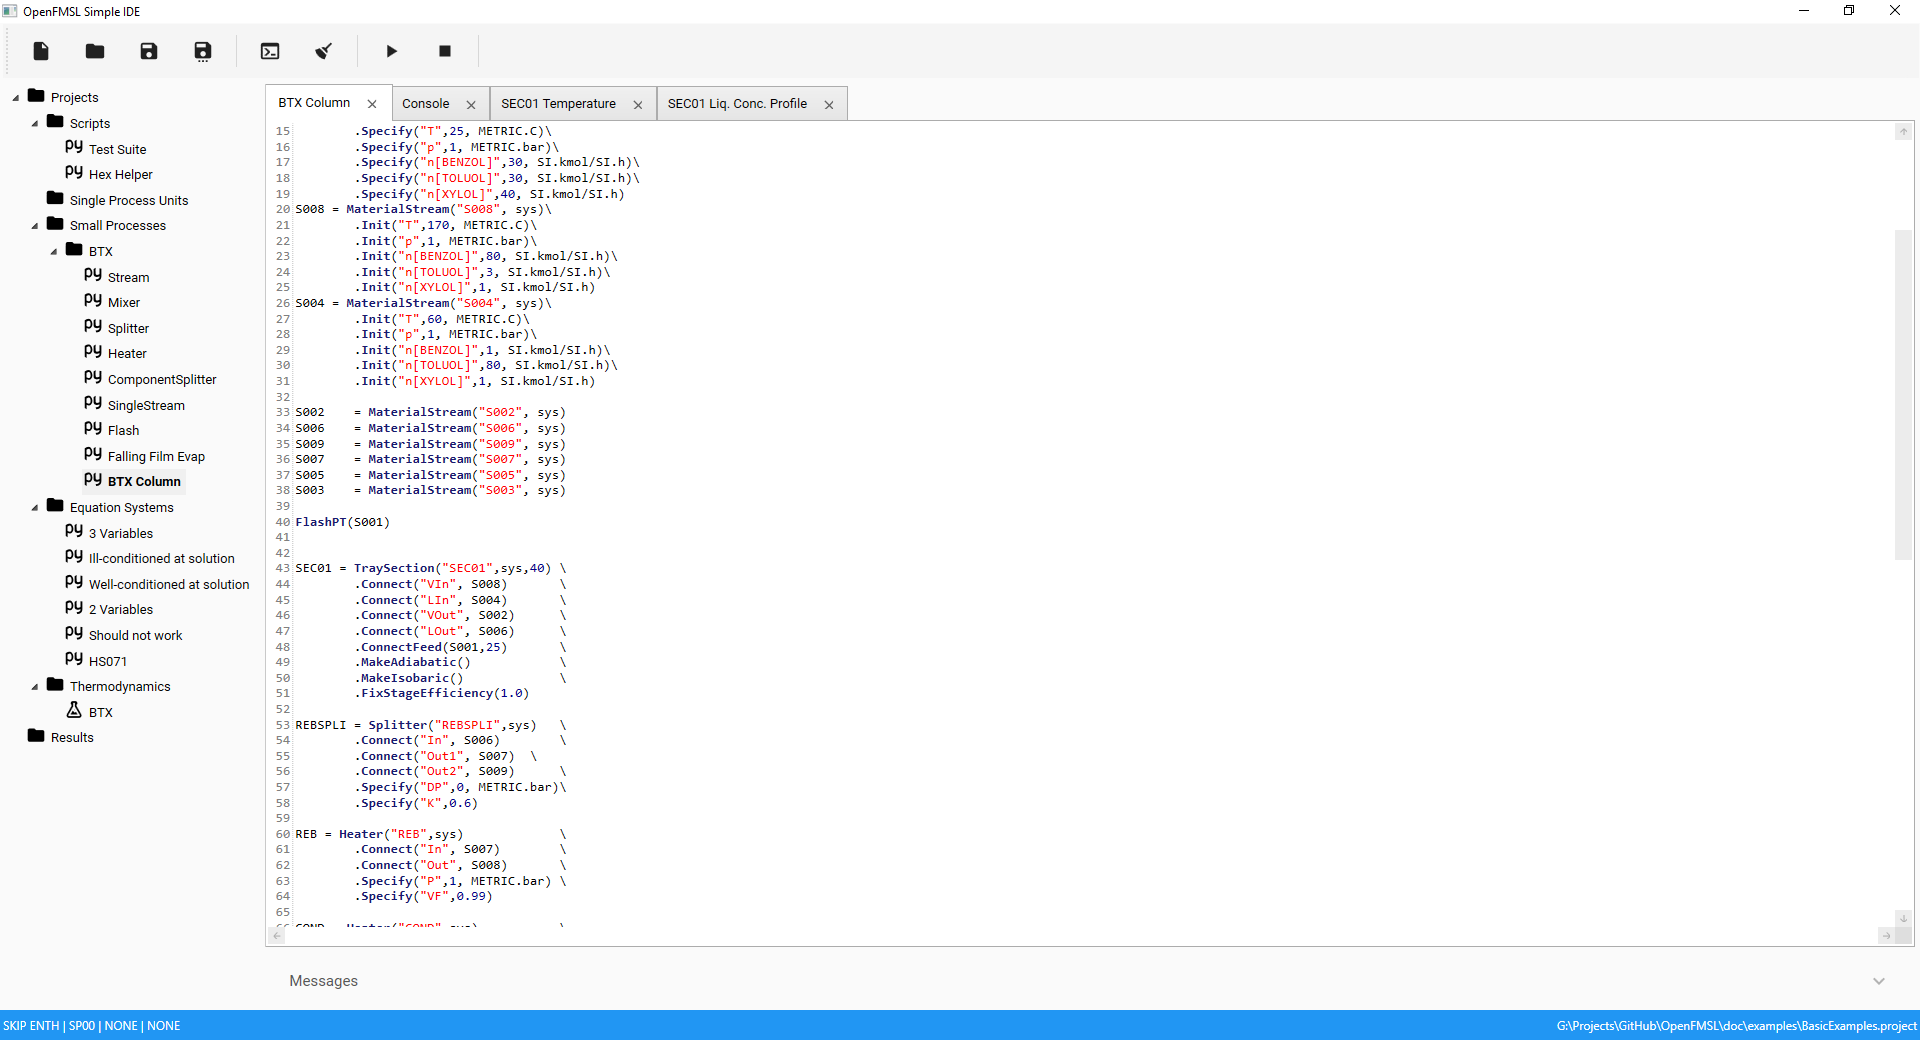Stop execution with the Stop button

445,51
